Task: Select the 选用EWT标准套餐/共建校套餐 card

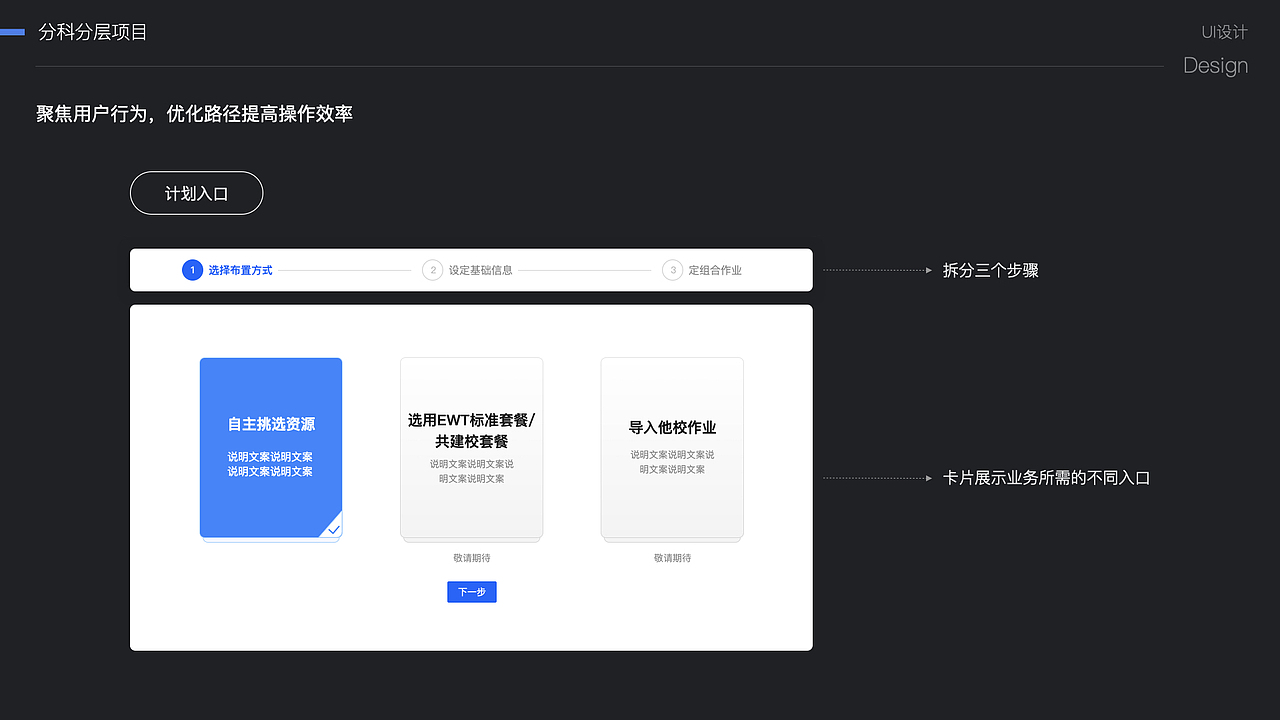Action: 471,447
